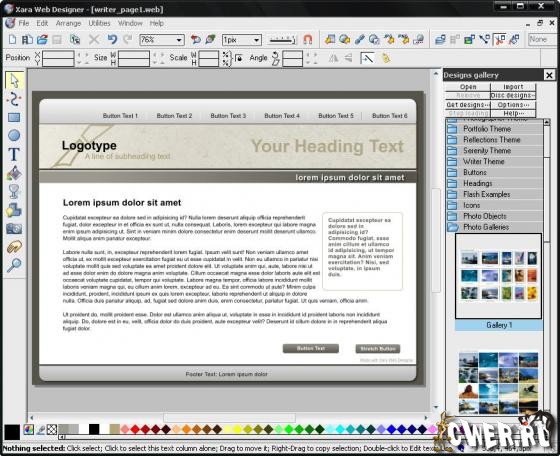
Task: Click the Open button in Designs gallery
Action: tap(468, 87)
